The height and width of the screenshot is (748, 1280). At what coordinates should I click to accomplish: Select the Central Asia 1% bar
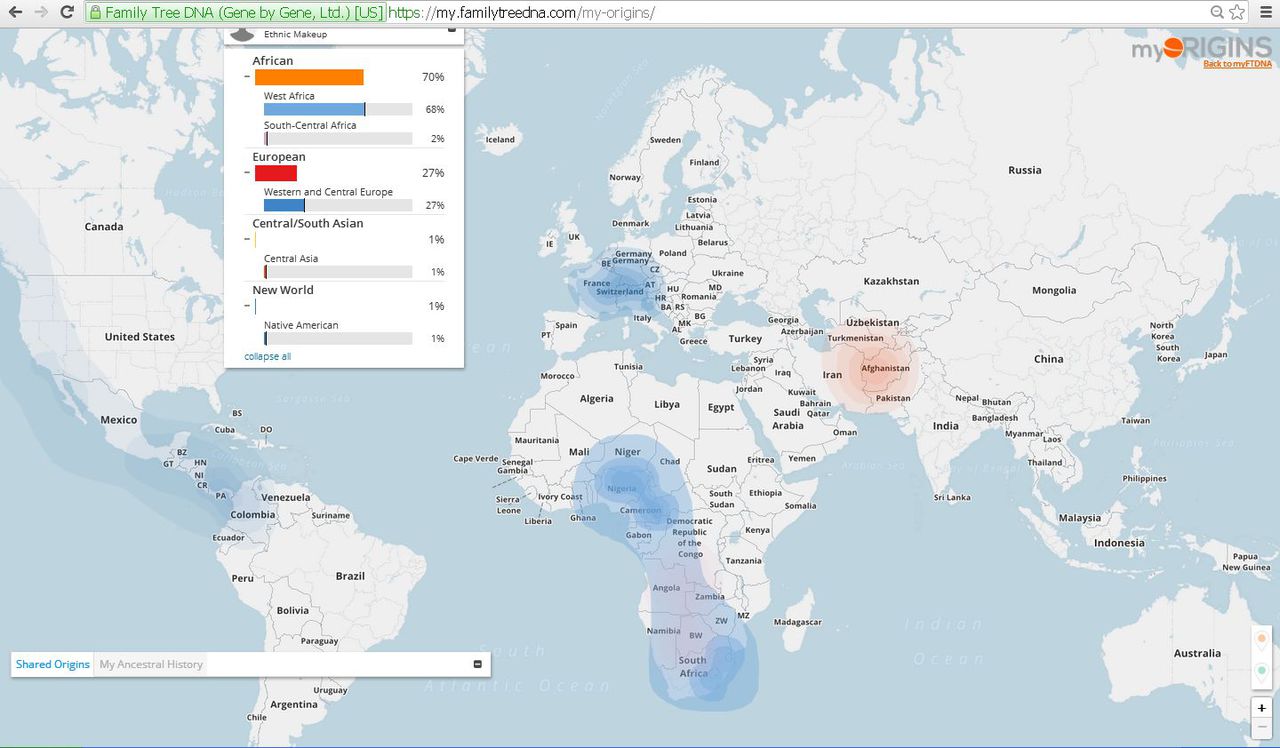tap(338, 272)
